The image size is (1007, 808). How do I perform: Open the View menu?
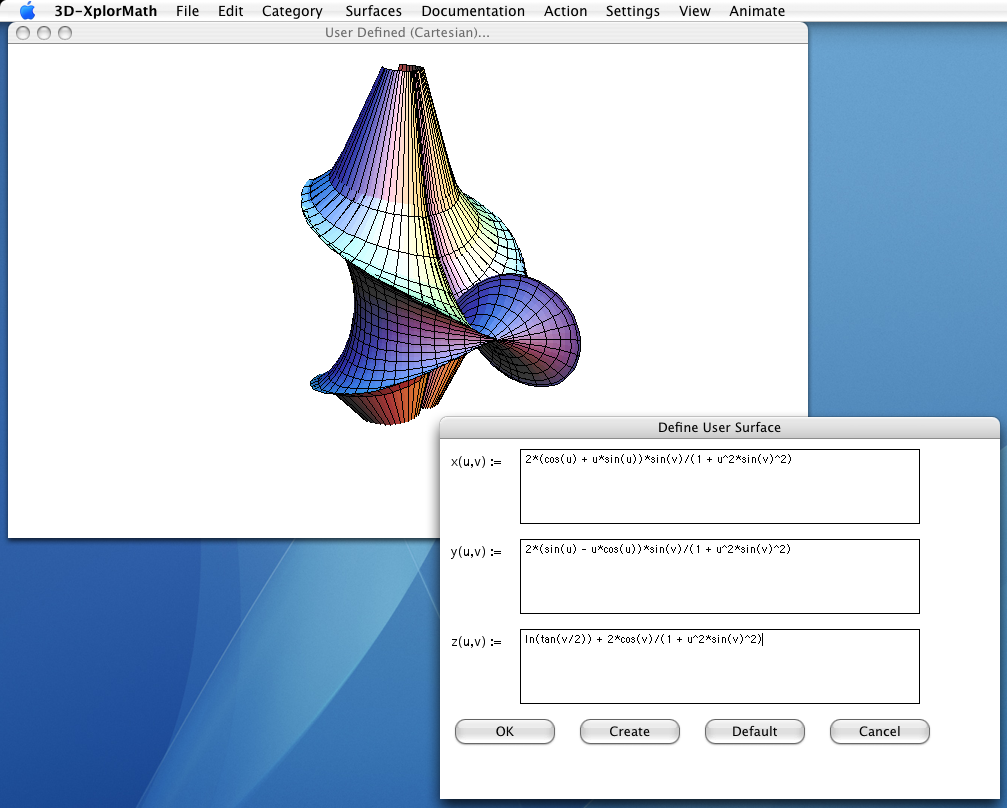click(x=695, y=11)
